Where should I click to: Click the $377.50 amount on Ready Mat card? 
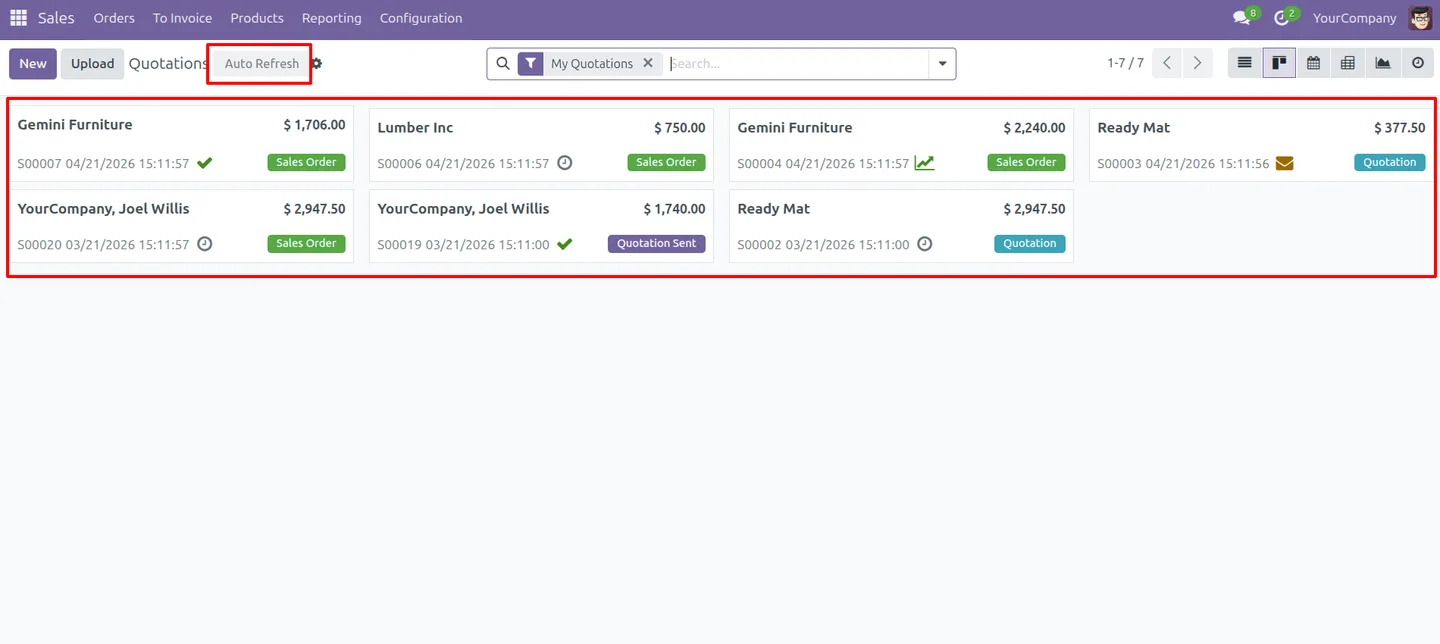[1399, 128]
